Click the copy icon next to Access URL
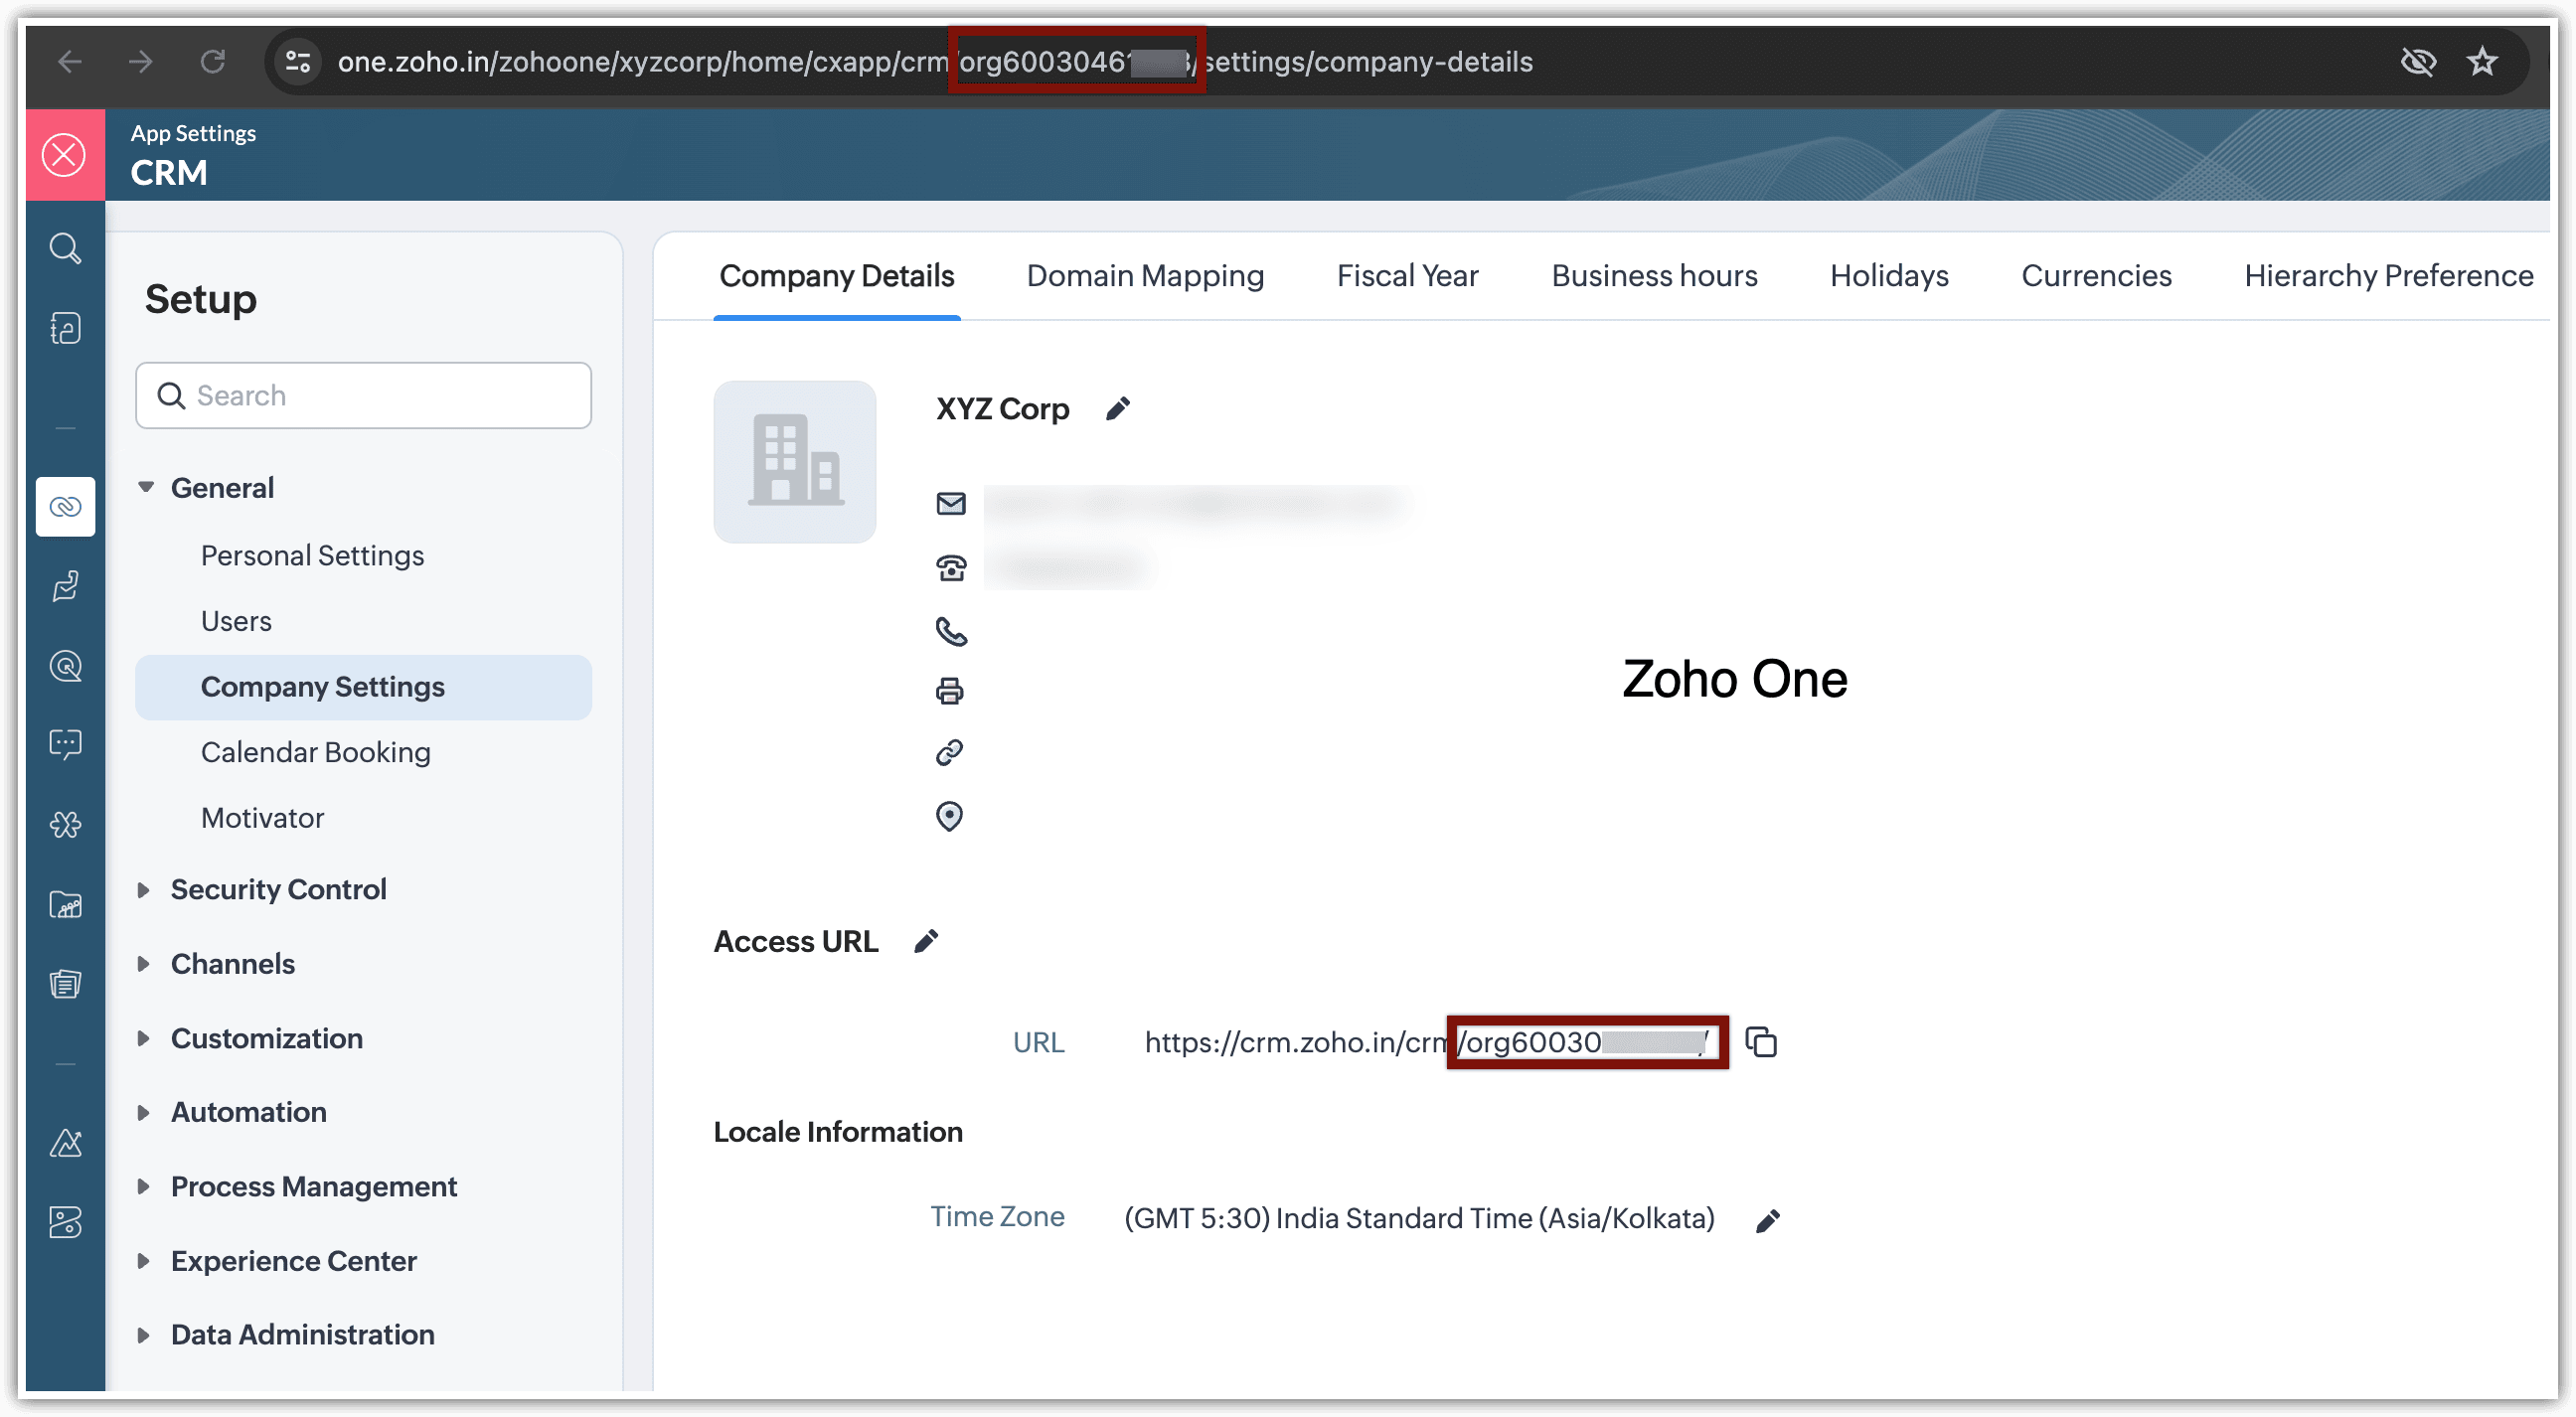 coord(1760,1042)
